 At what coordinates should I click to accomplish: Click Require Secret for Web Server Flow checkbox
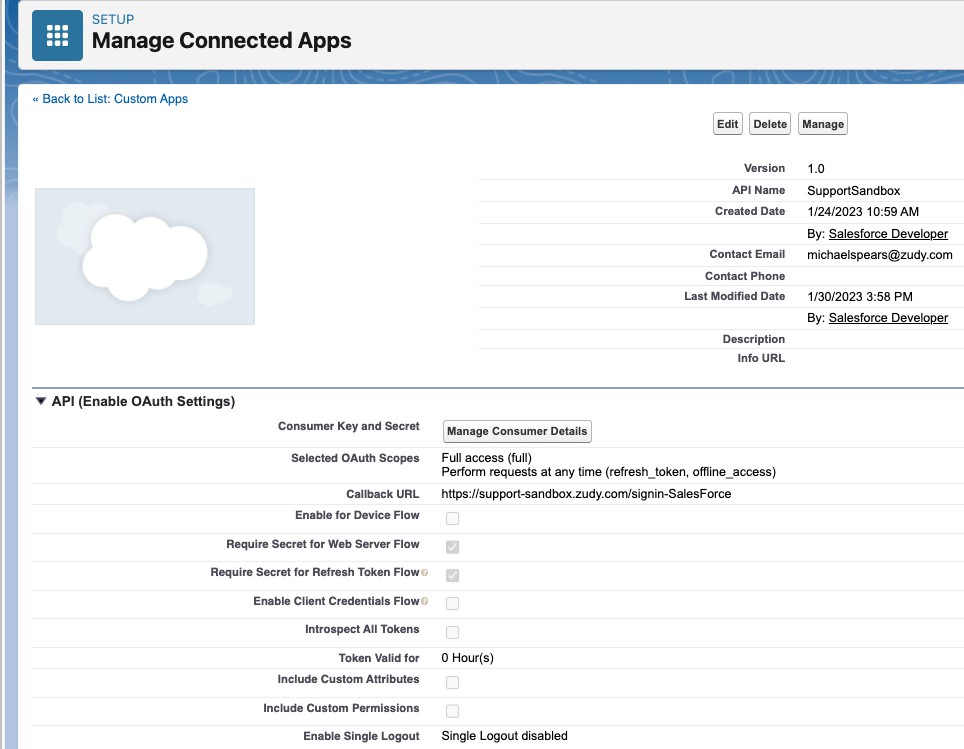[452, 546]
